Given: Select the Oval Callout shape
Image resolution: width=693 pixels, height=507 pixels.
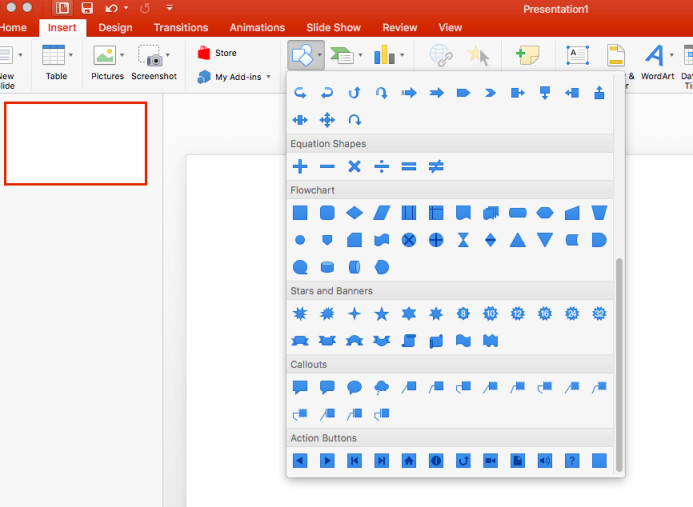Looking at the screenshot, I should [x=354, y=387].
